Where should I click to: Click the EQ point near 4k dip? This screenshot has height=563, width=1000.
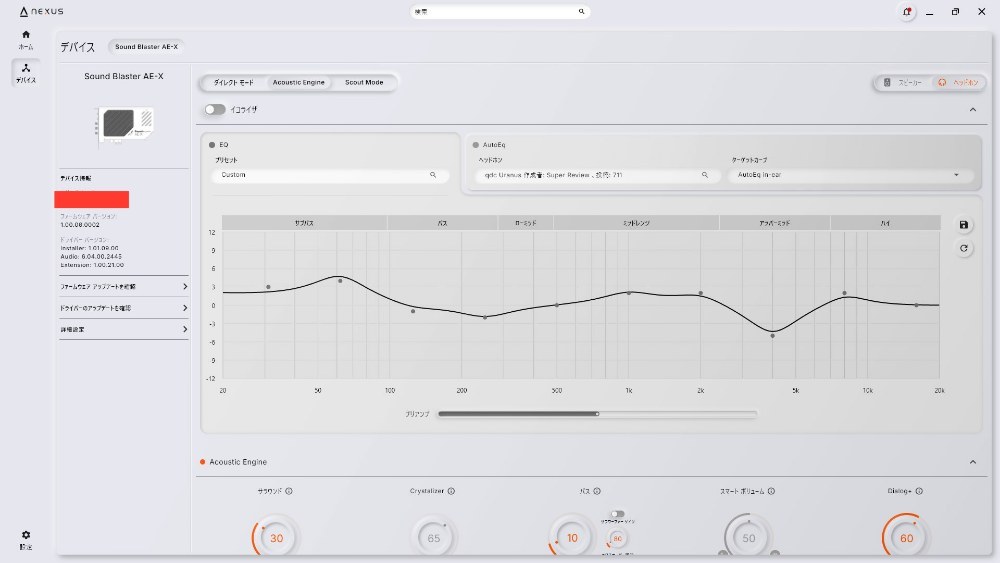click(x=773, y=335)
